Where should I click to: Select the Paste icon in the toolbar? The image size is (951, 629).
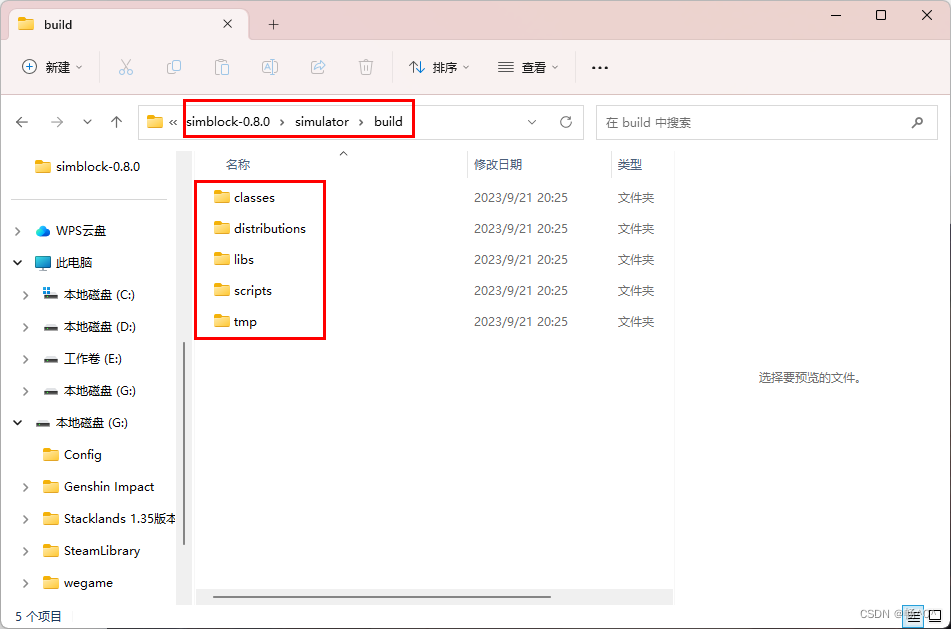click(221, 67)
